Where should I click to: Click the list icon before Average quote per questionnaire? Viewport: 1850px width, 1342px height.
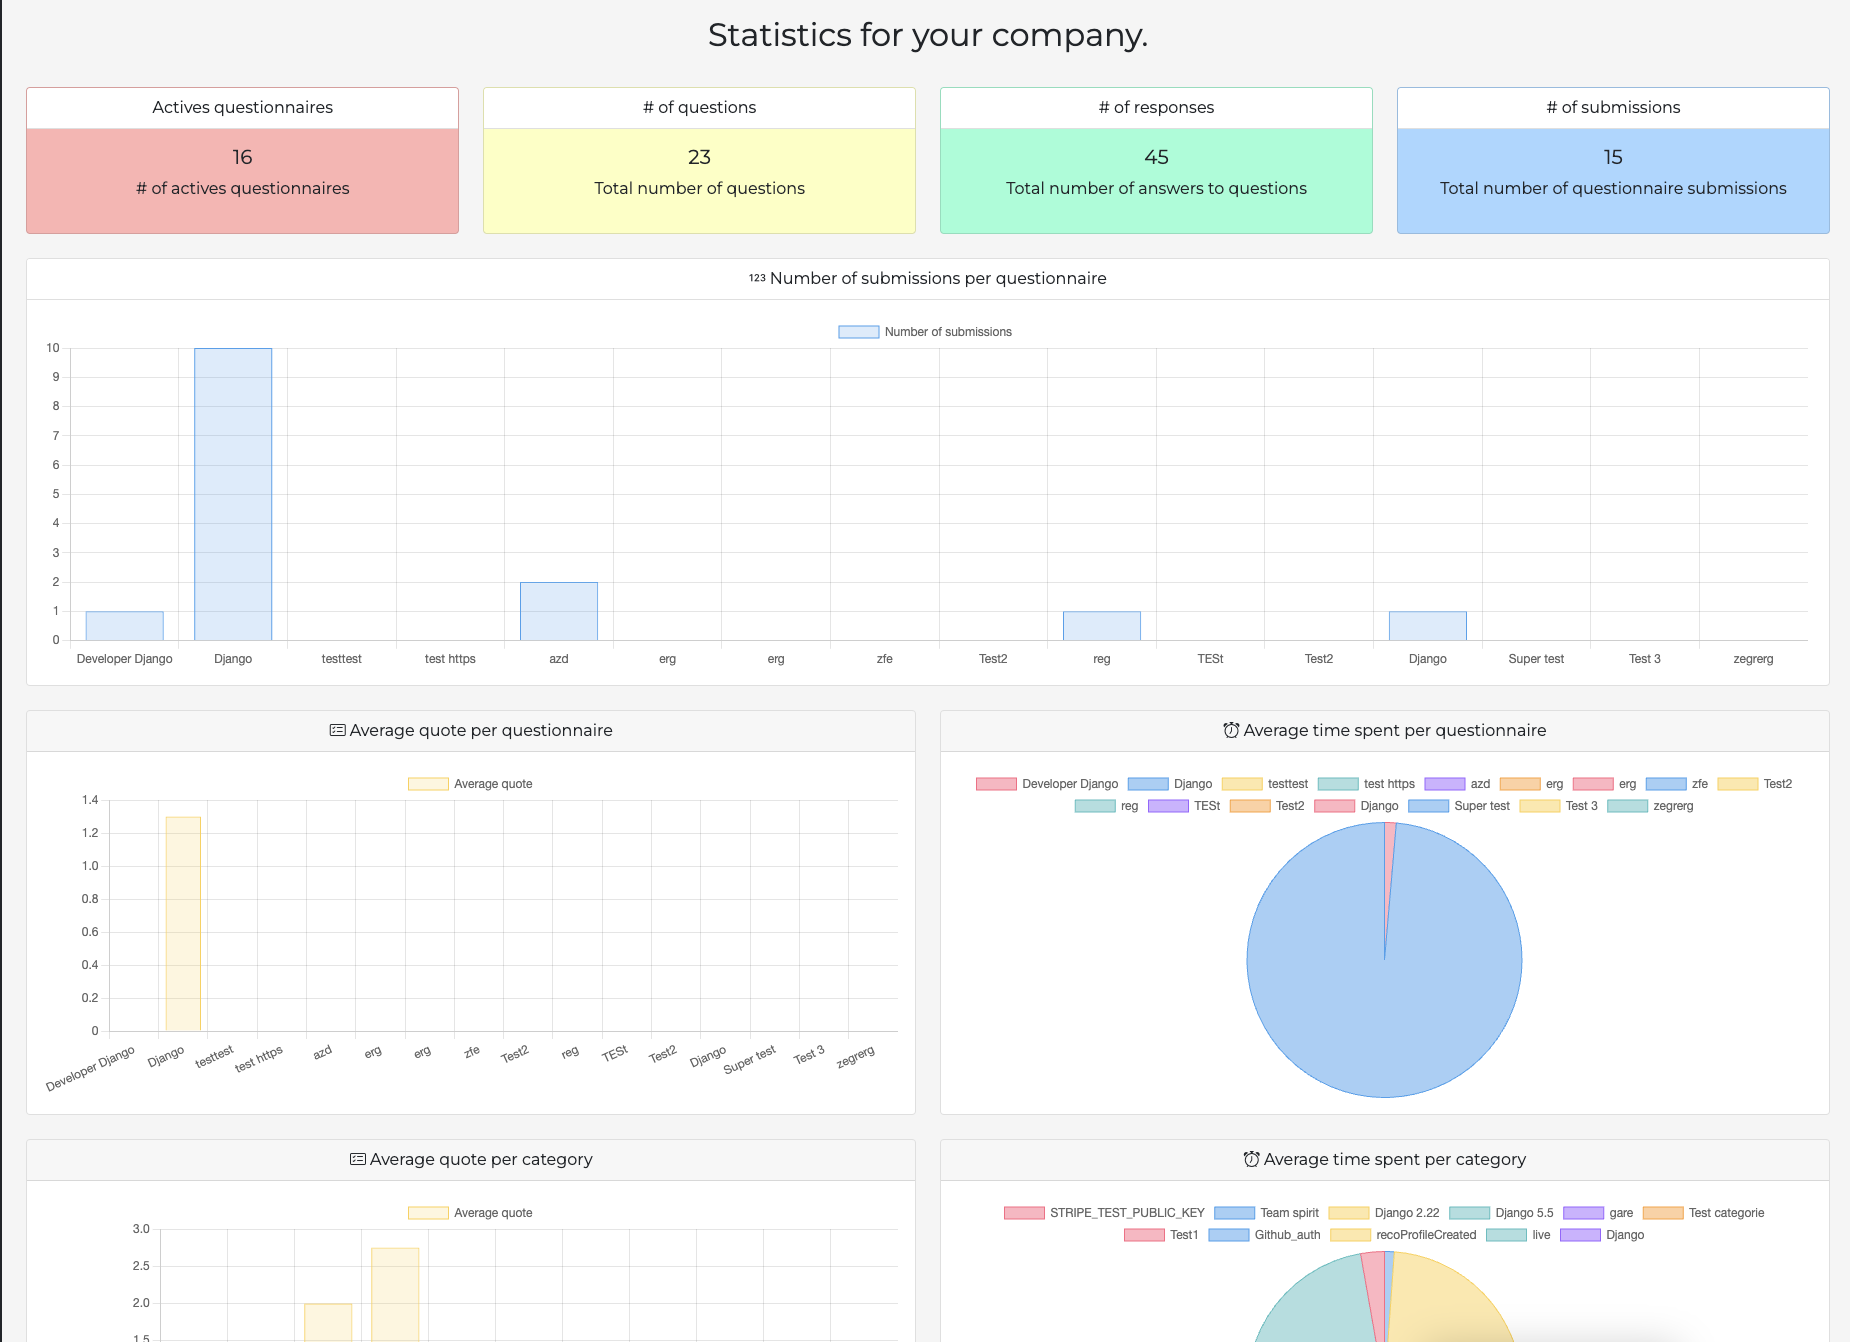(338, 731)
